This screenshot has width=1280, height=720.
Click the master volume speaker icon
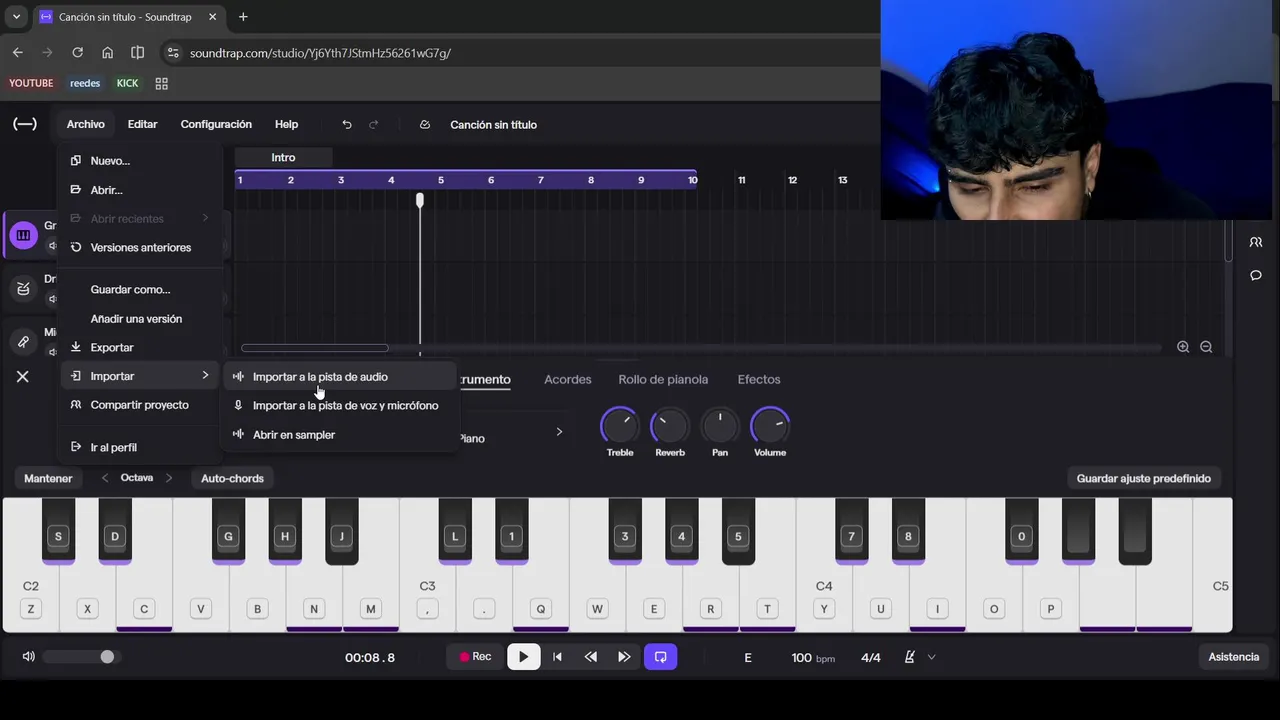[28, 657]
